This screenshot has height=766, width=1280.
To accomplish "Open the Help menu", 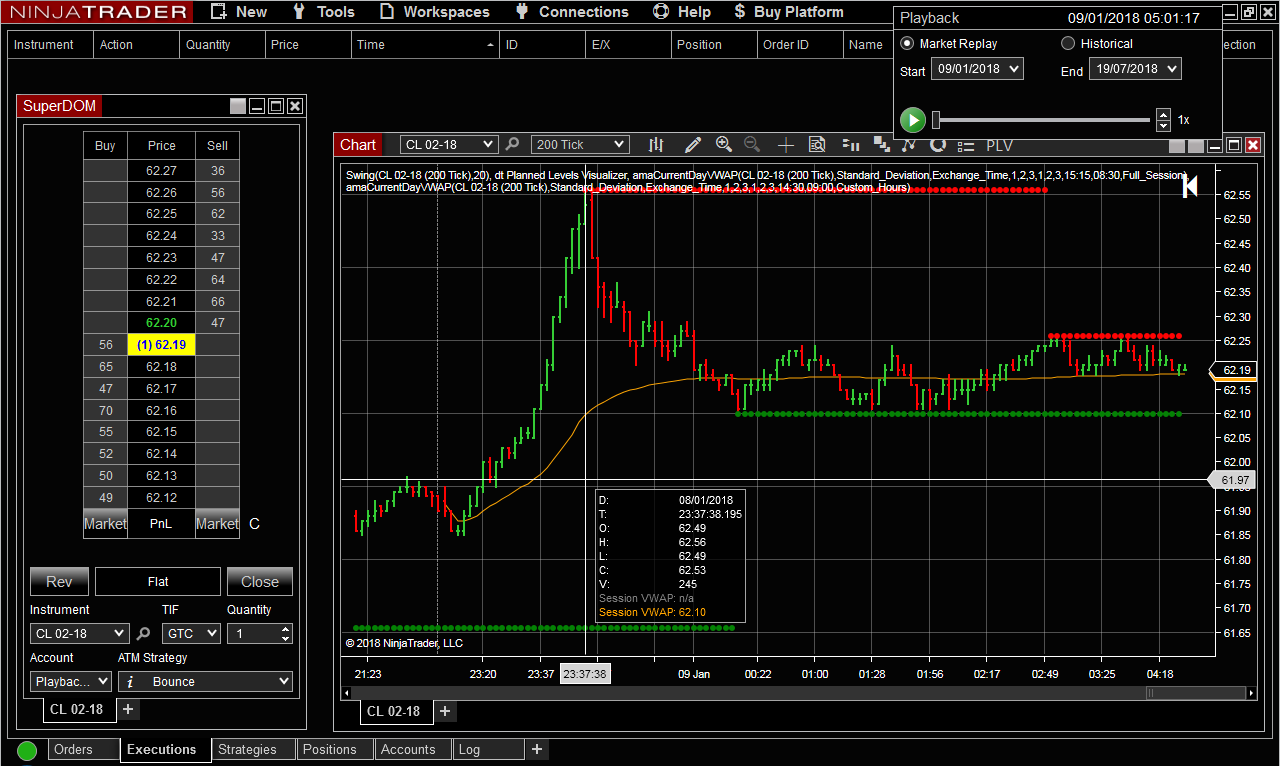I will [x=681, y=12].
